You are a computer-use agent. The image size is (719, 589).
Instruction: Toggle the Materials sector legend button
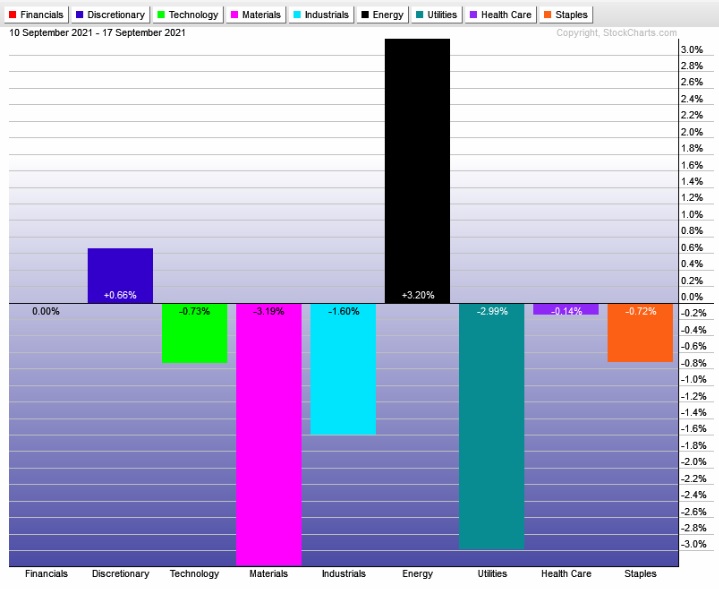coord(256,15)
